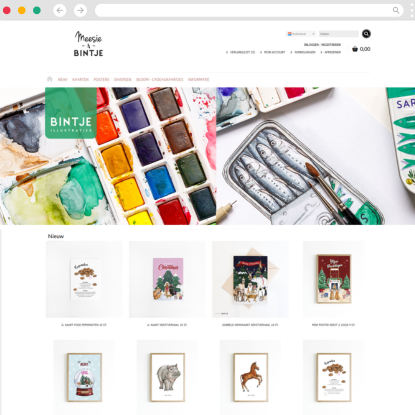The width and height of the screenshot is (415, 415).
Task: Click the magnifier icon in the address bar
Action: click(396, 10)
